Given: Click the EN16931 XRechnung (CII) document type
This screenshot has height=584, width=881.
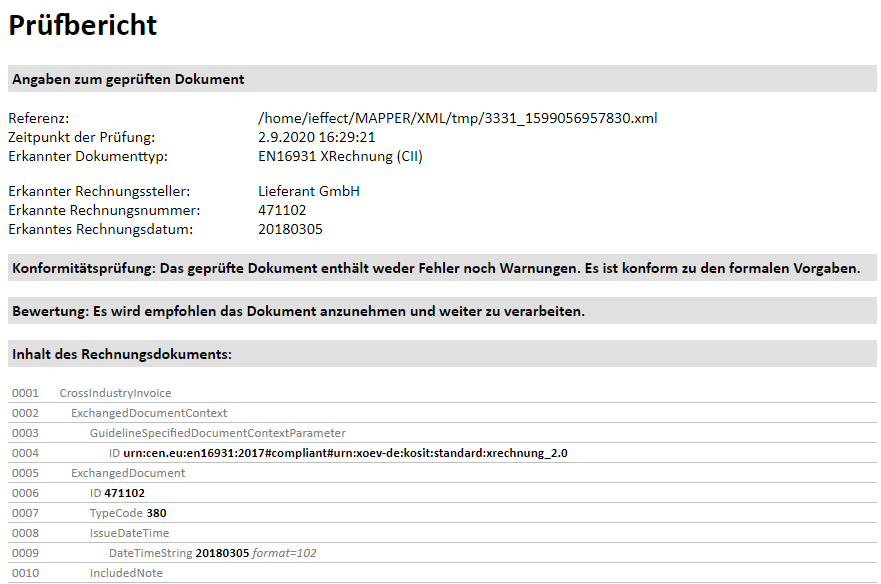Looking at the screenshot, I should click(x=341, y=156).
